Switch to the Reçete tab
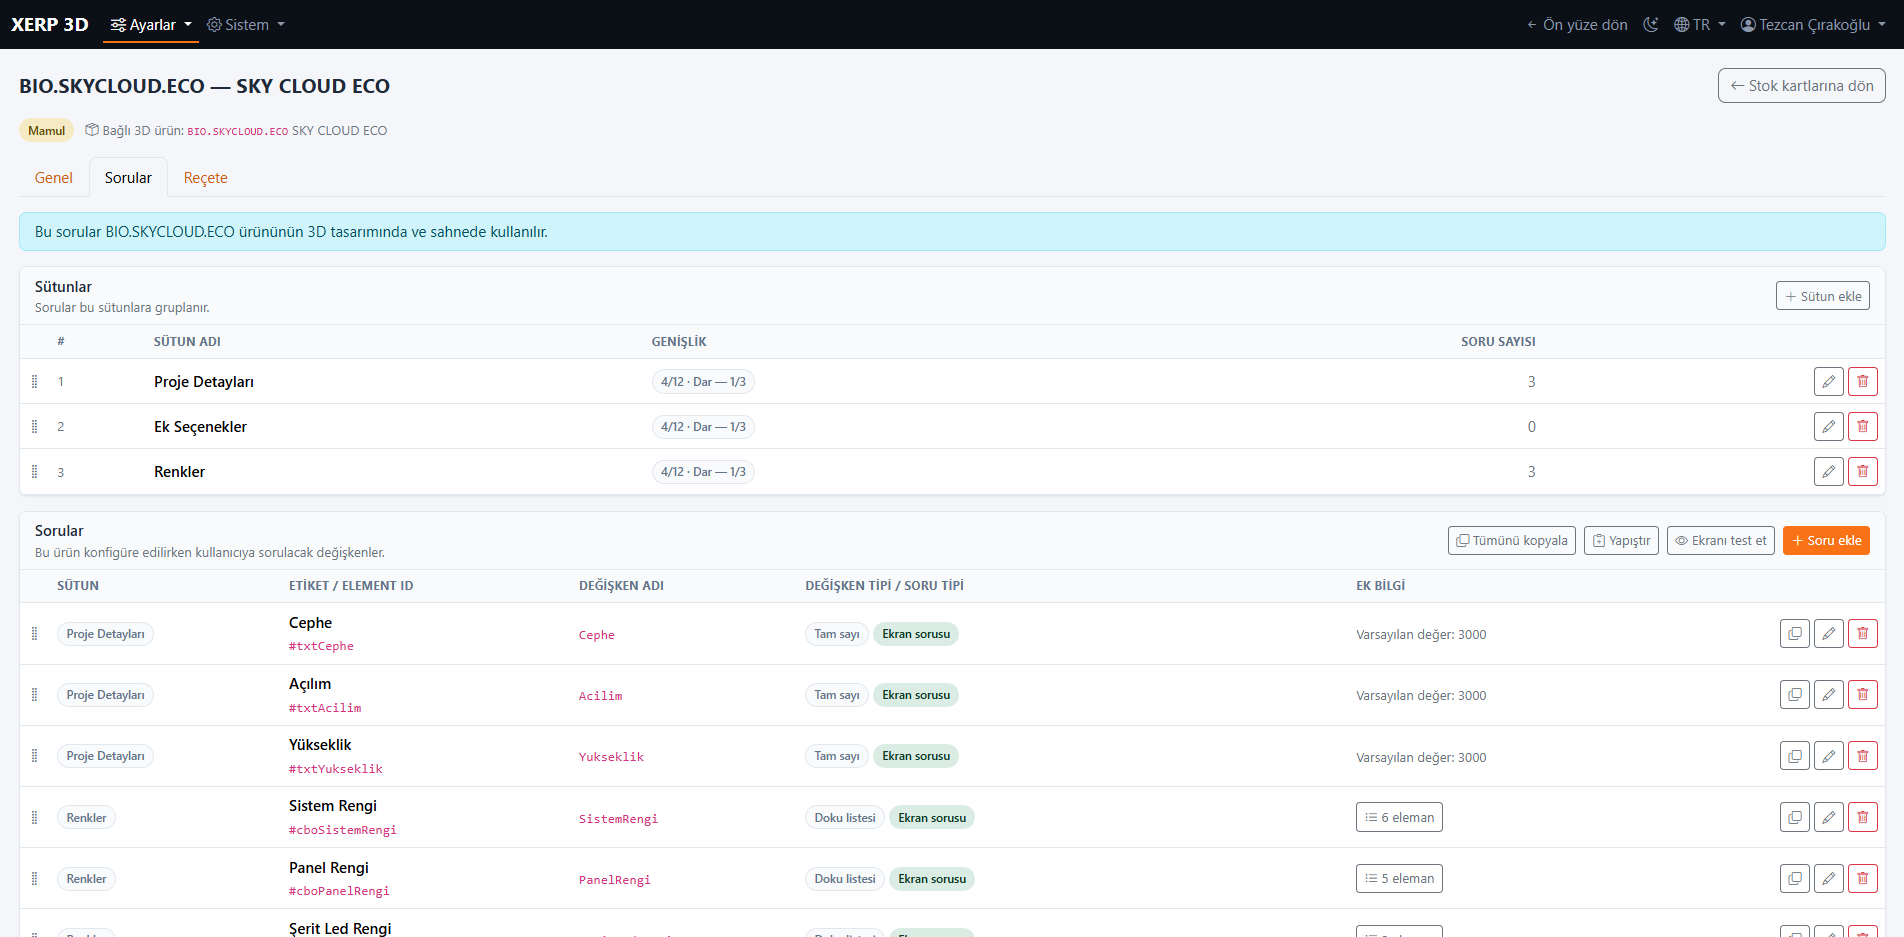1904x937 pixels. [x=206, y=178]
